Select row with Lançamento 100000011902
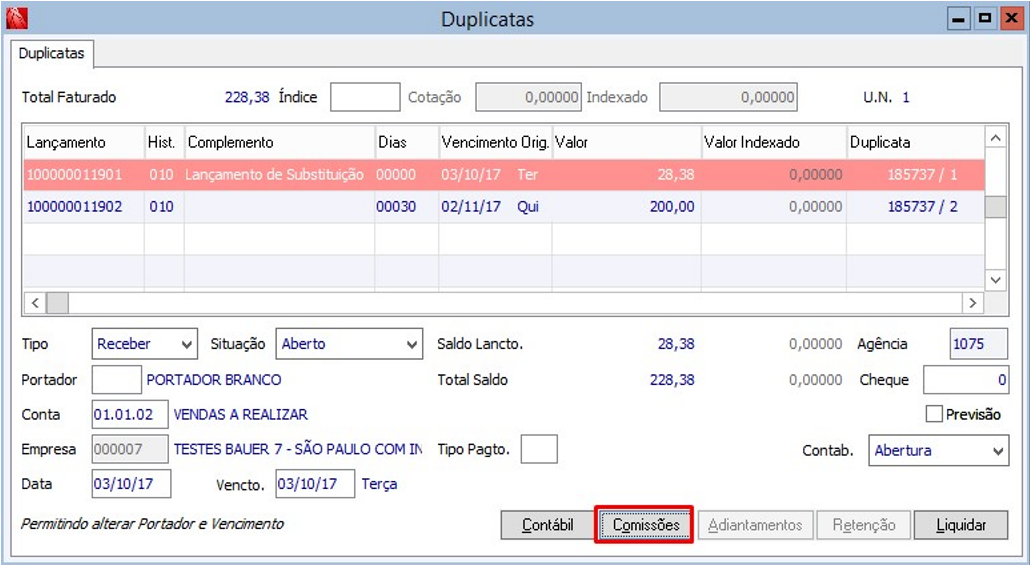This screenshot has height=566, width=1030. point(504,207)
